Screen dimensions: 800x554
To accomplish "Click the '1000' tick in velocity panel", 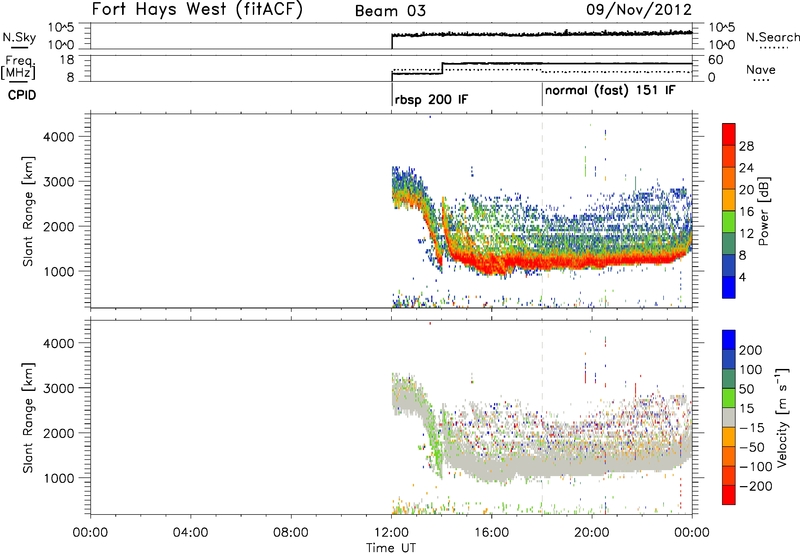I will pos(58,478).
